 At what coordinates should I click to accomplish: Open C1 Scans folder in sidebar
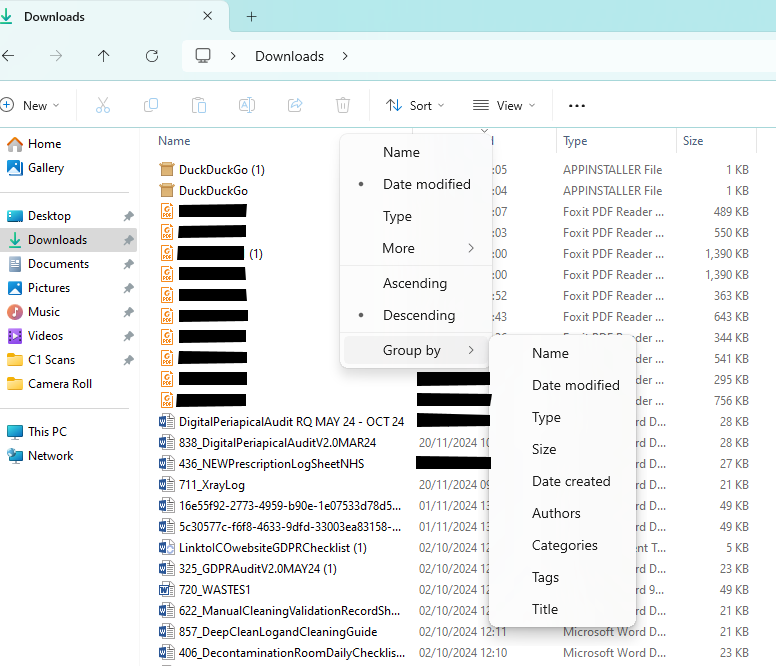pos(68,360)
